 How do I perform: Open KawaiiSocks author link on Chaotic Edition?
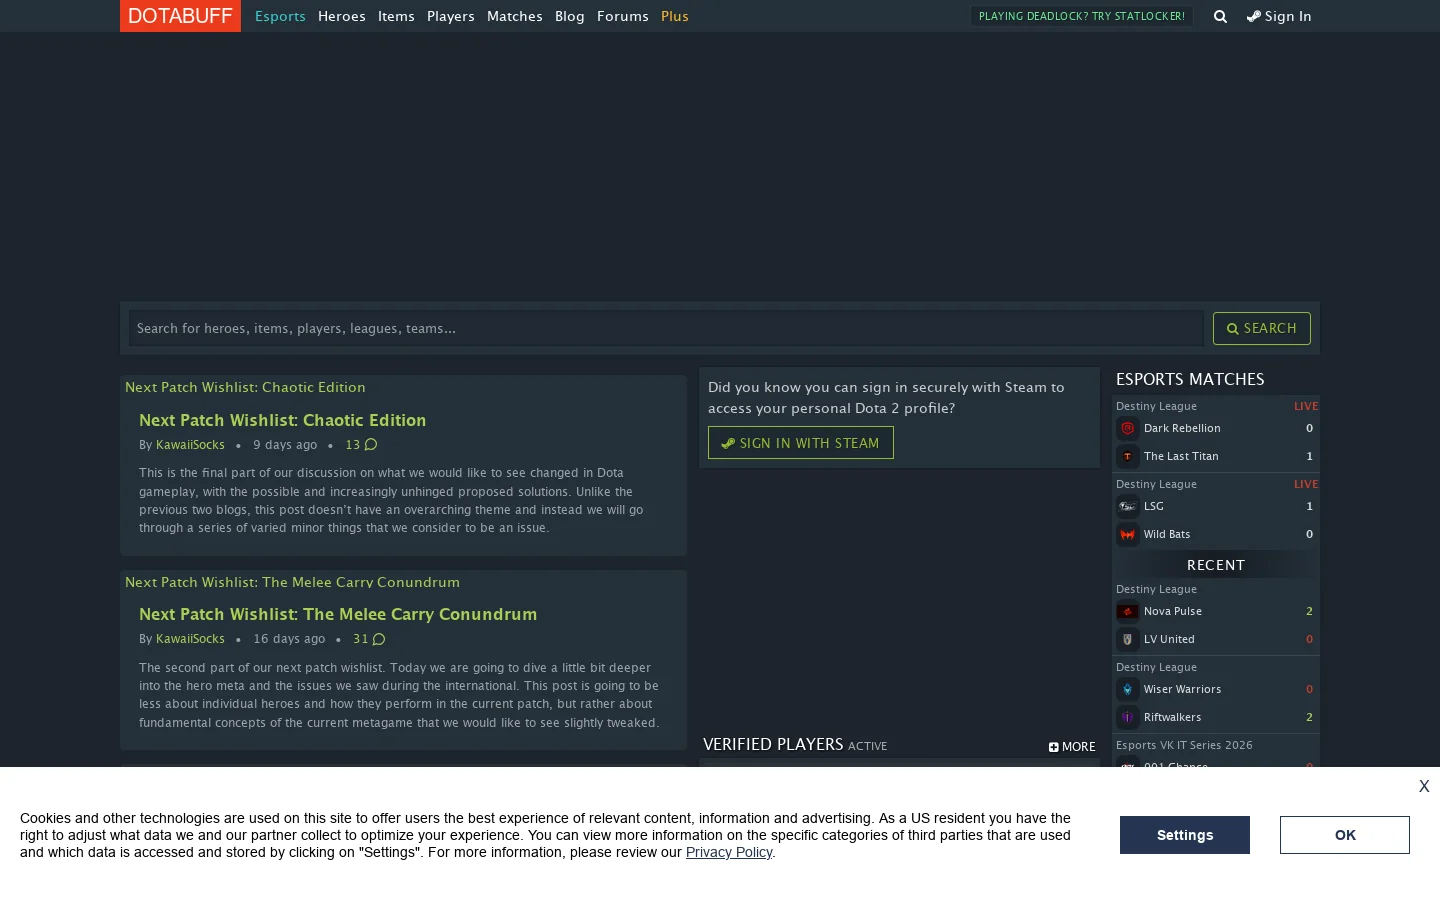pyautogui.click(x=190, y=445)
